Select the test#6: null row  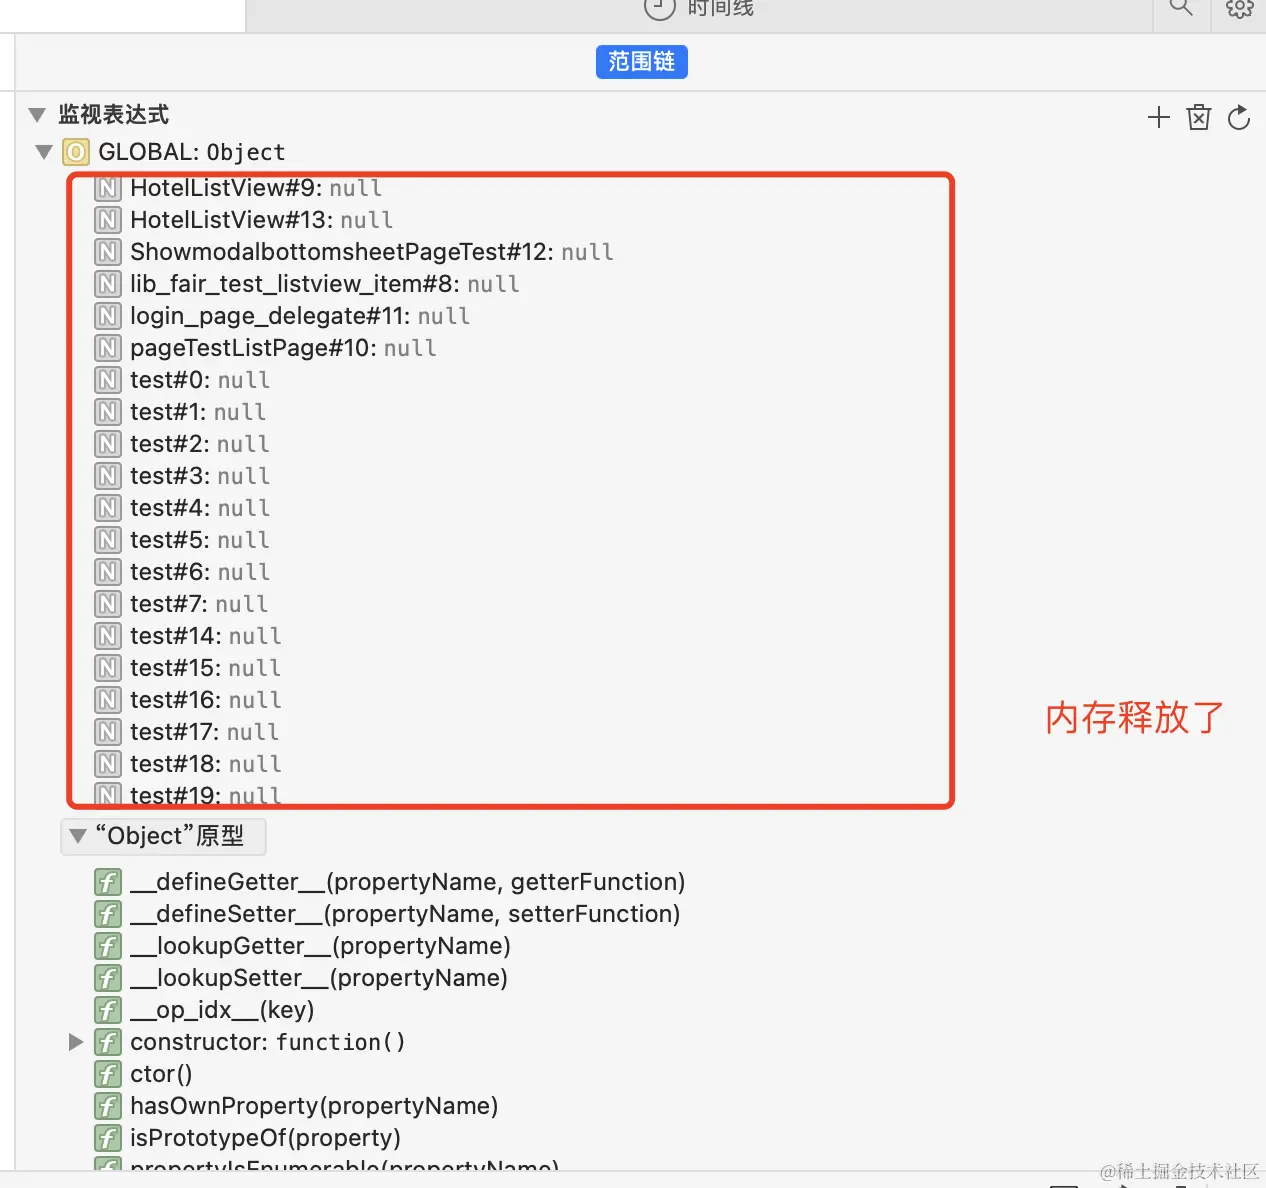[182, 572]
